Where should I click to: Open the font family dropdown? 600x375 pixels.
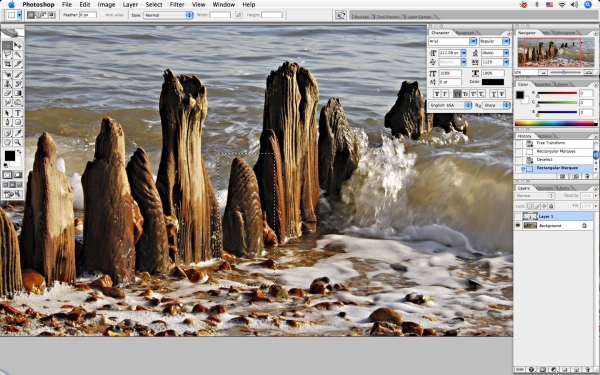coord(473,41)
